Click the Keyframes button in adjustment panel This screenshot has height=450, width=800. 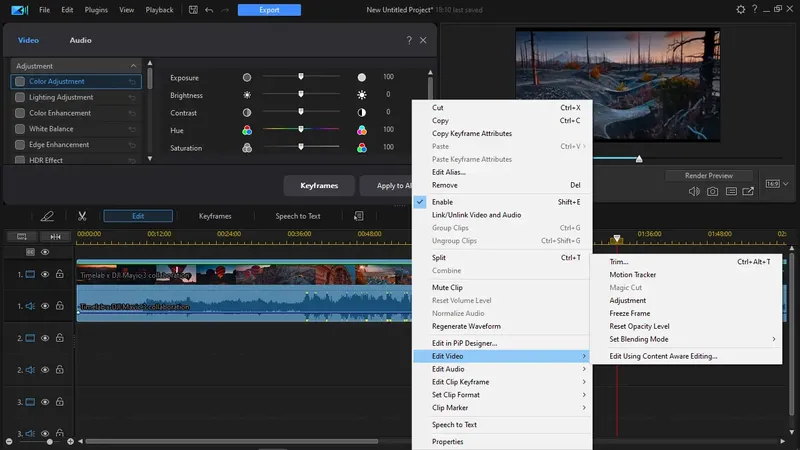coord(319,186)
